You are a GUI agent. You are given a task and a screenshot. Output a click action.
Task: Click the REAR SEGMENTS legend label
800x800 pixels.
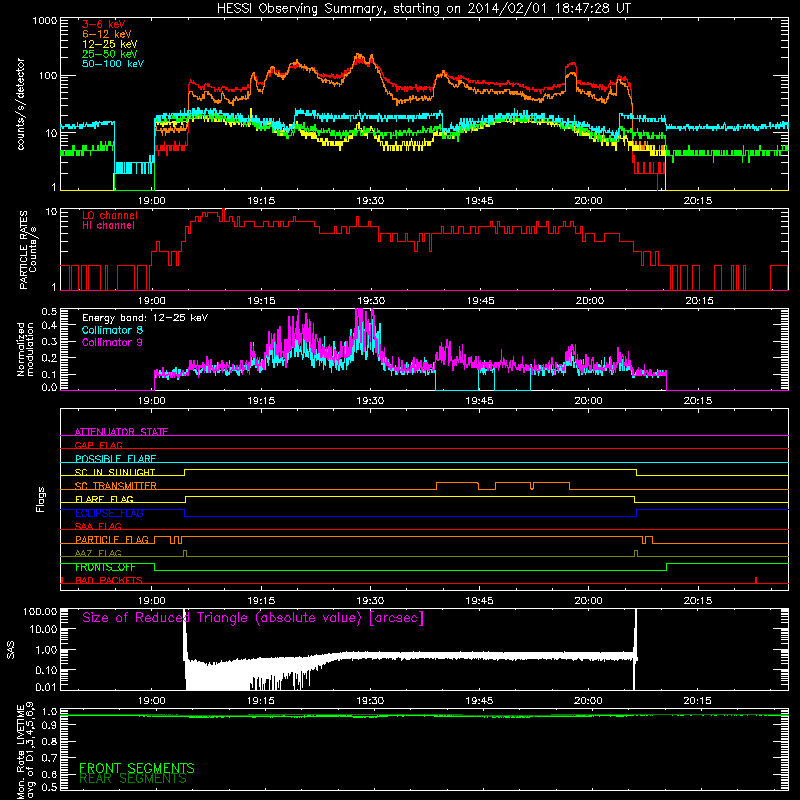133,779
